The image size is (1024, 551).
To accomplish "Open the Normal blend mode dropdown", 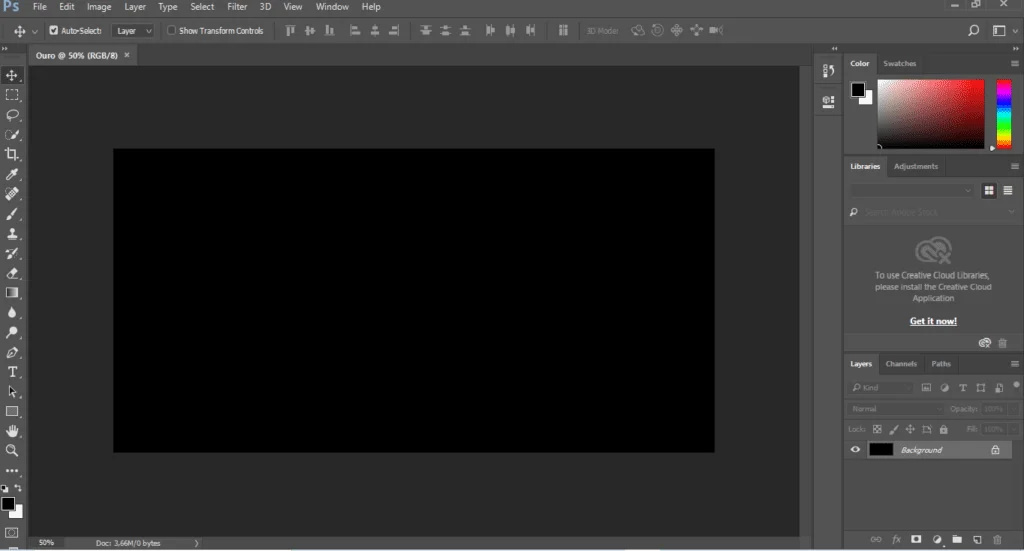I will click(896, 409).
